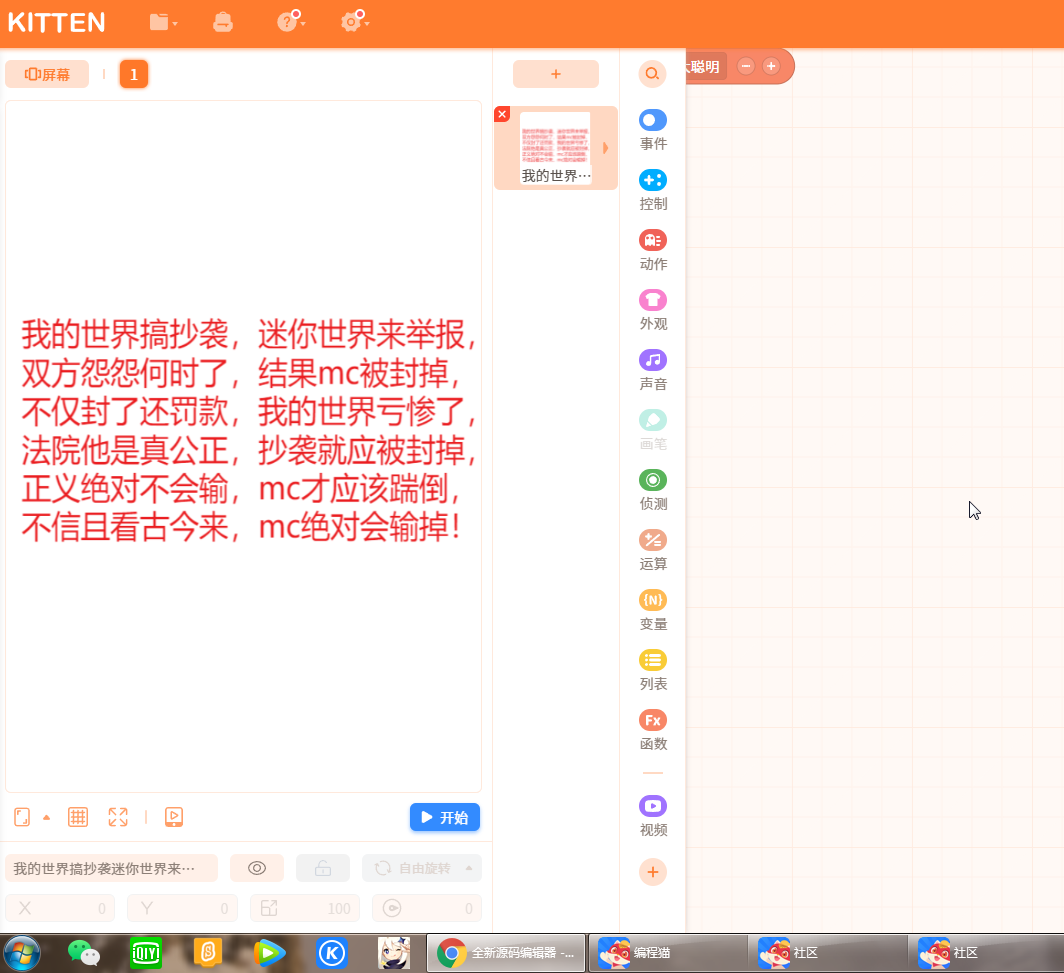Open the 自由旋转 rotation mode dropdown

[x=421, y=868]
